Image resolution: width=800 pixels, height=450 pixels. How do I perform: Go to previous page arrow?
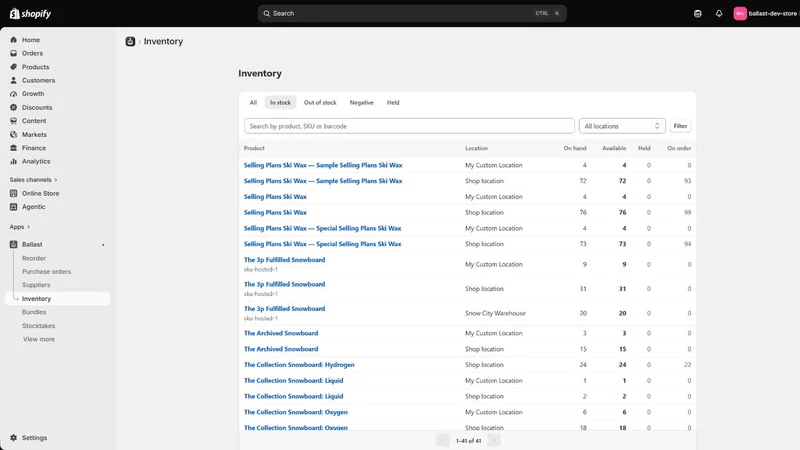coord(442,440)
